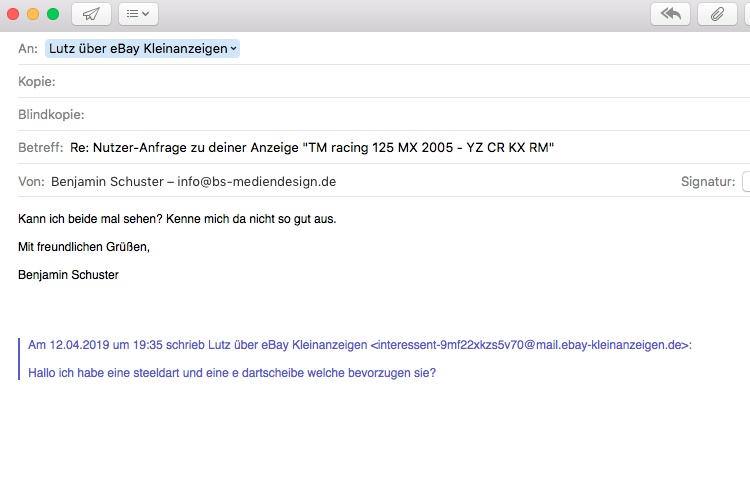Click the "Mit freundlichen Grüßen," line

coord(84,247)
